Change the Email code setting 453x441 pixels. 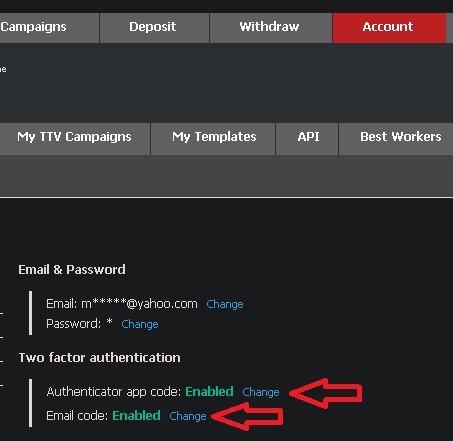[x=188, y=416]
